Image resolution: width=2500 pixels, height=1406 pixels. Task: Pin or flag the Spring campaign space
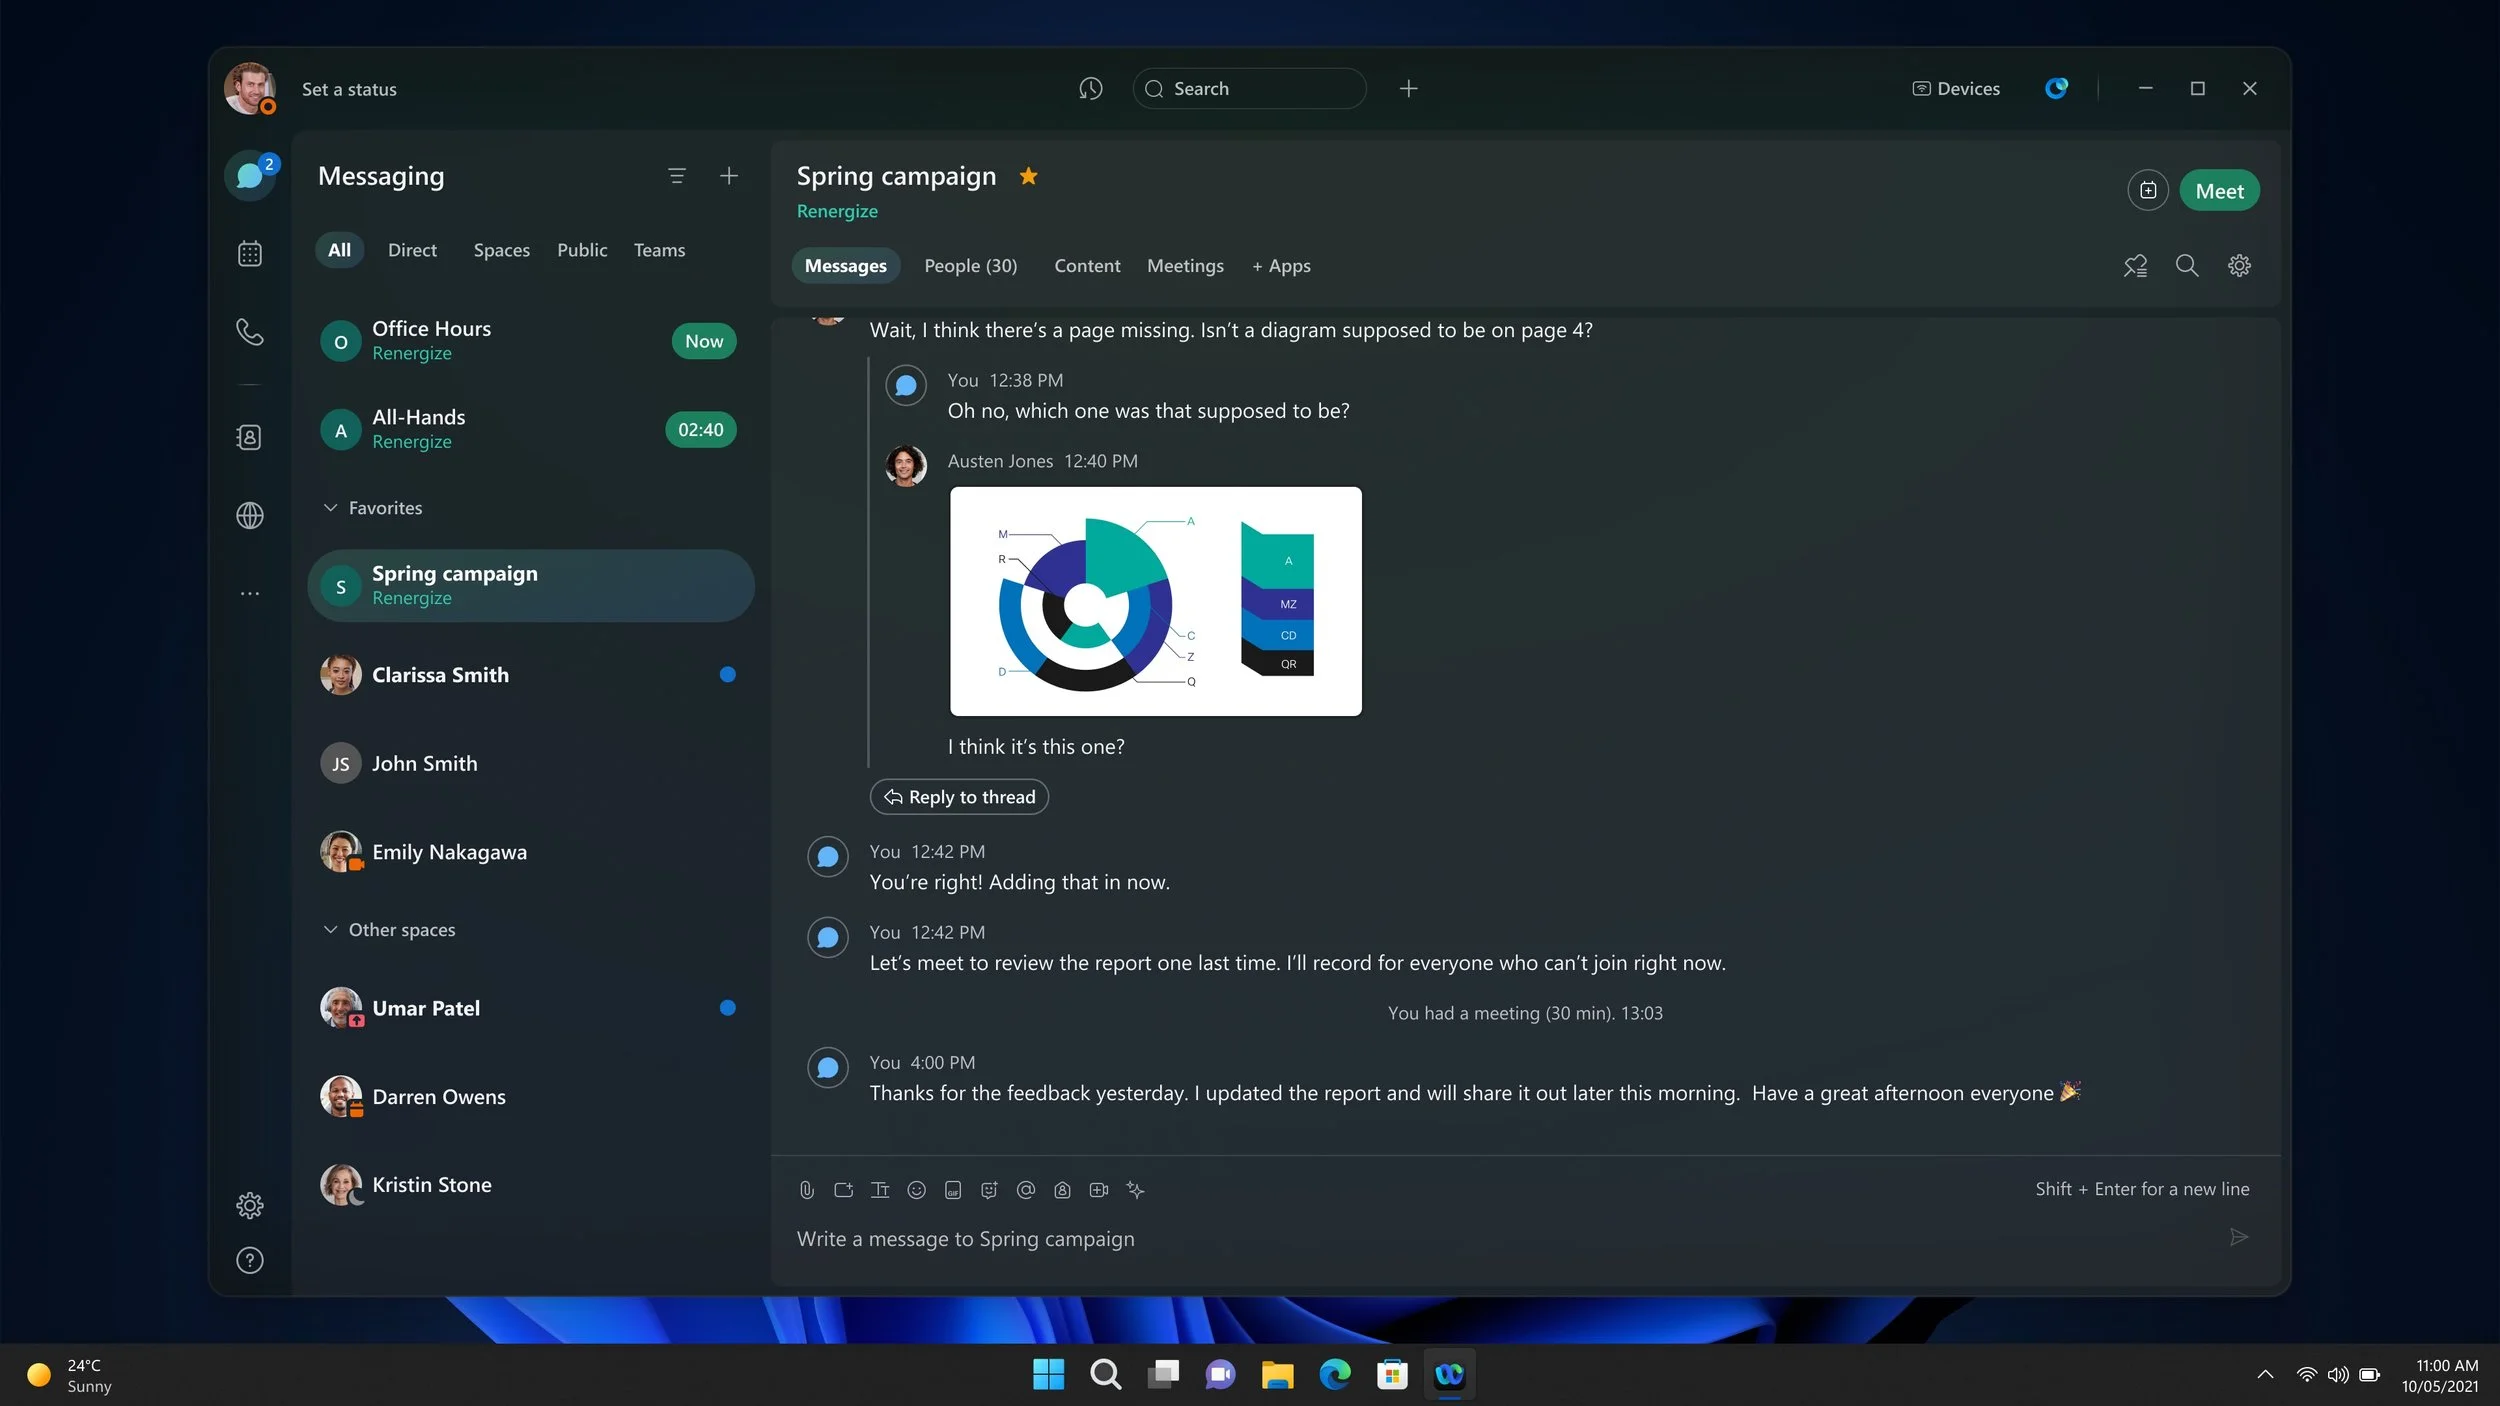pos(2135,265)
